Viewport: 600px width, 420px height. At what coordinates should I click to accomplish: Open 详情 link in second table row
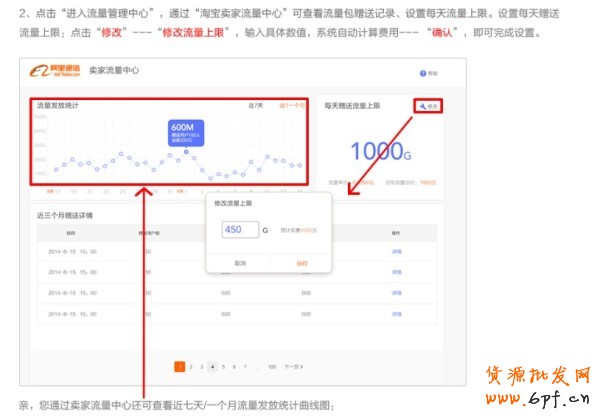(x=397, y=271)
